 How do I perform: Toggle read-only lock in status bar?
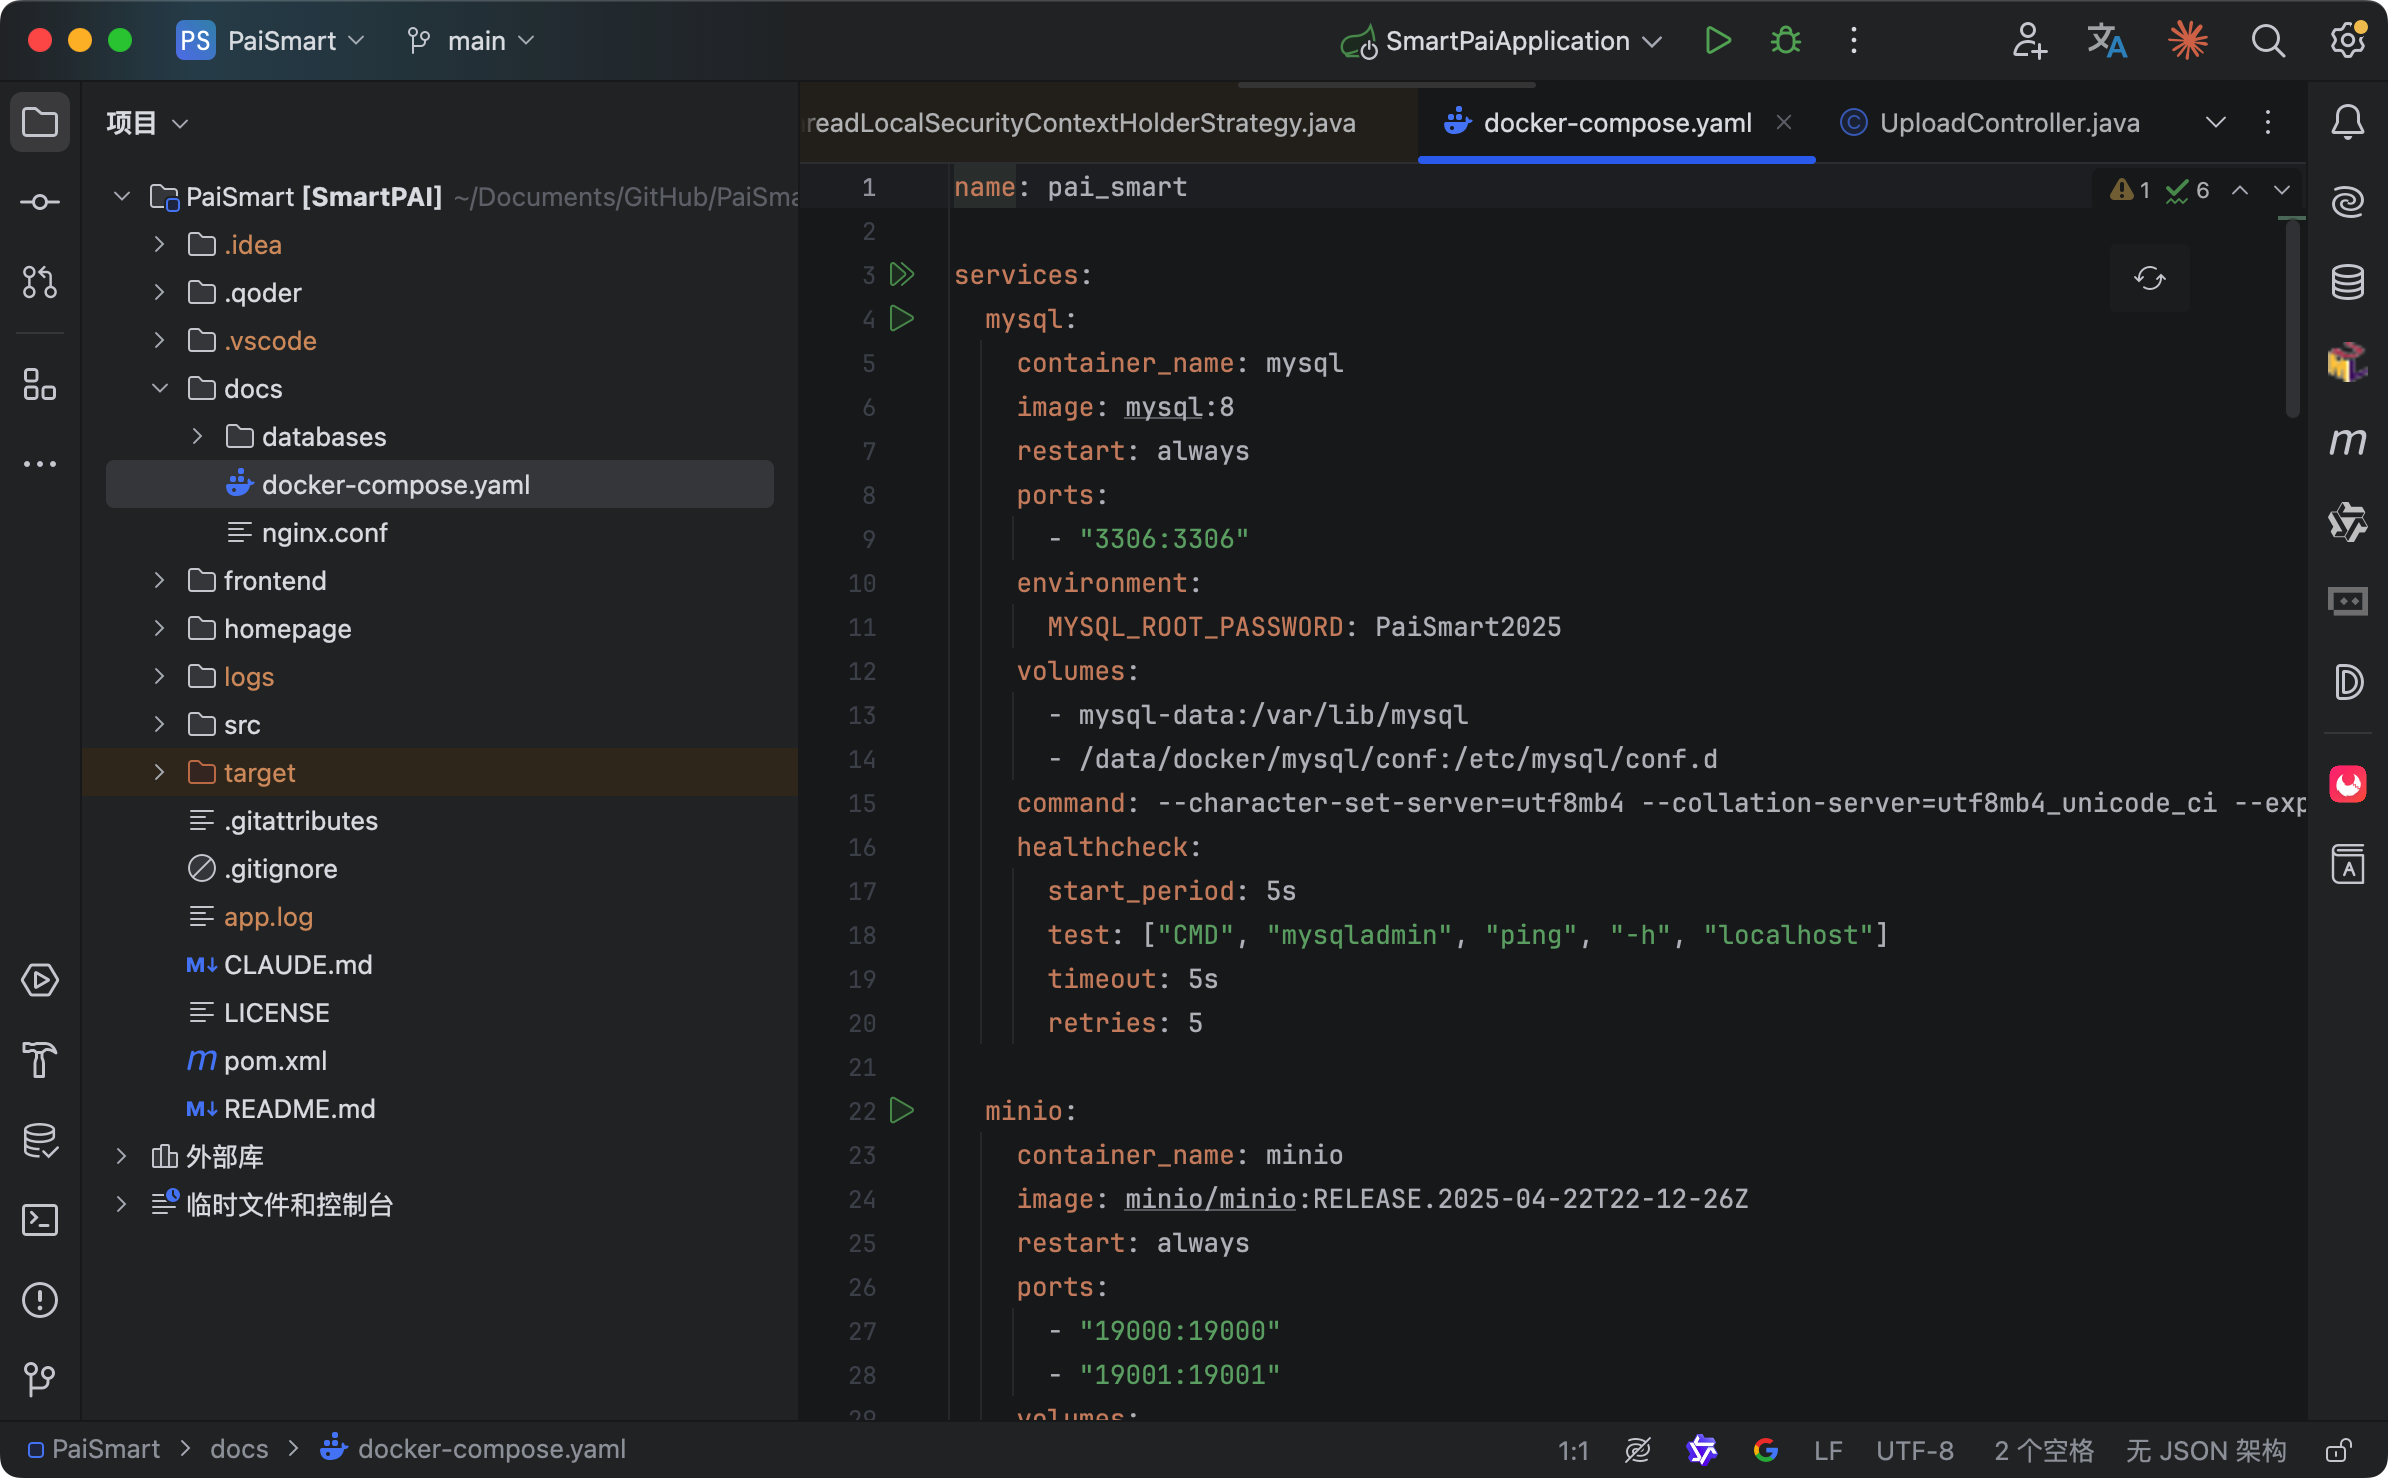(2338, 1450)
